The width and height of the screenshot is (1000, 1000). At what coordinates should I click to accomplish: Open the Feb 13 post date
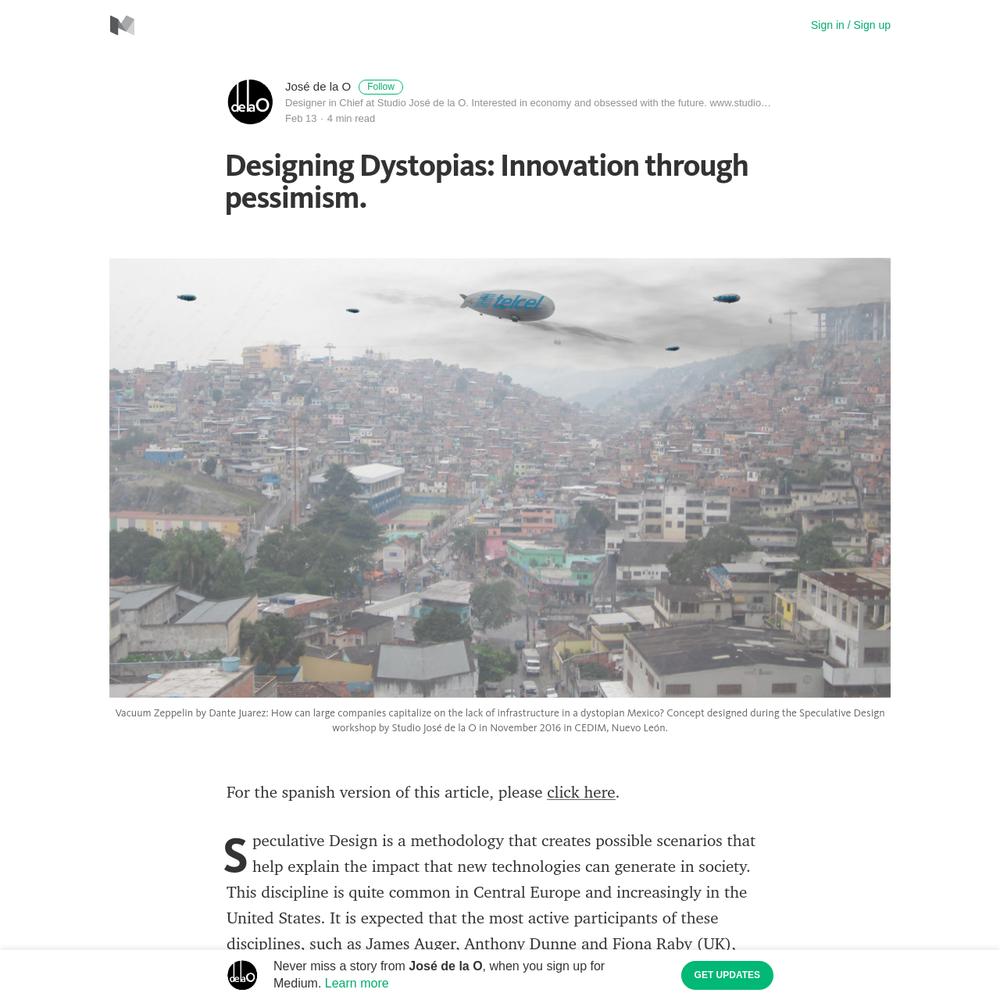tap(300, 119)
